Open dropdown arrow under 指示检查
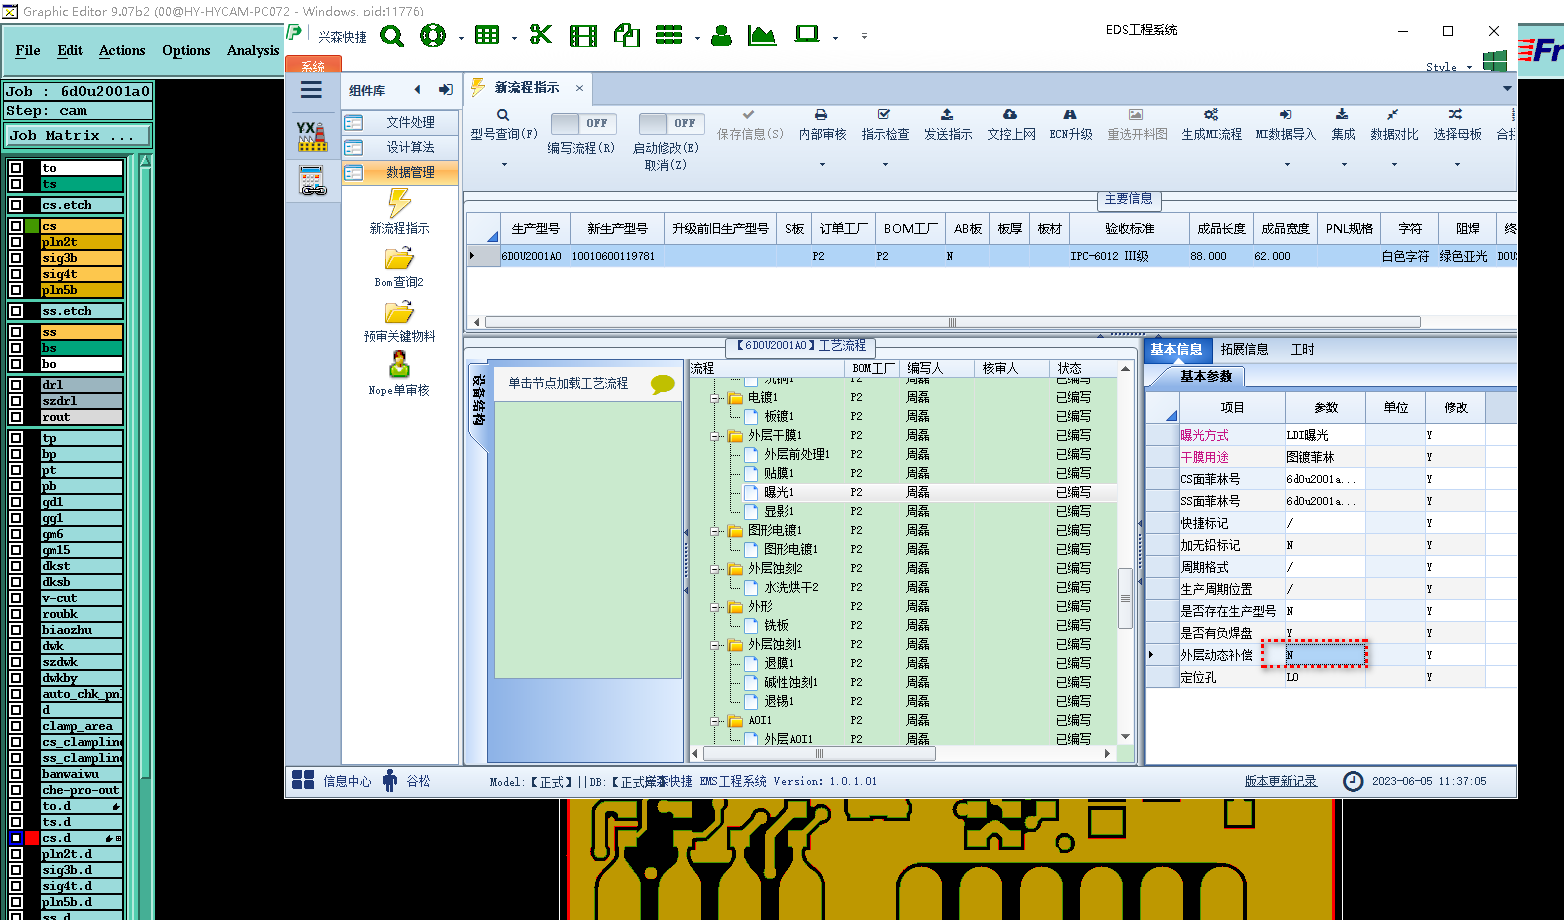1564x920 pixels. 885,164
